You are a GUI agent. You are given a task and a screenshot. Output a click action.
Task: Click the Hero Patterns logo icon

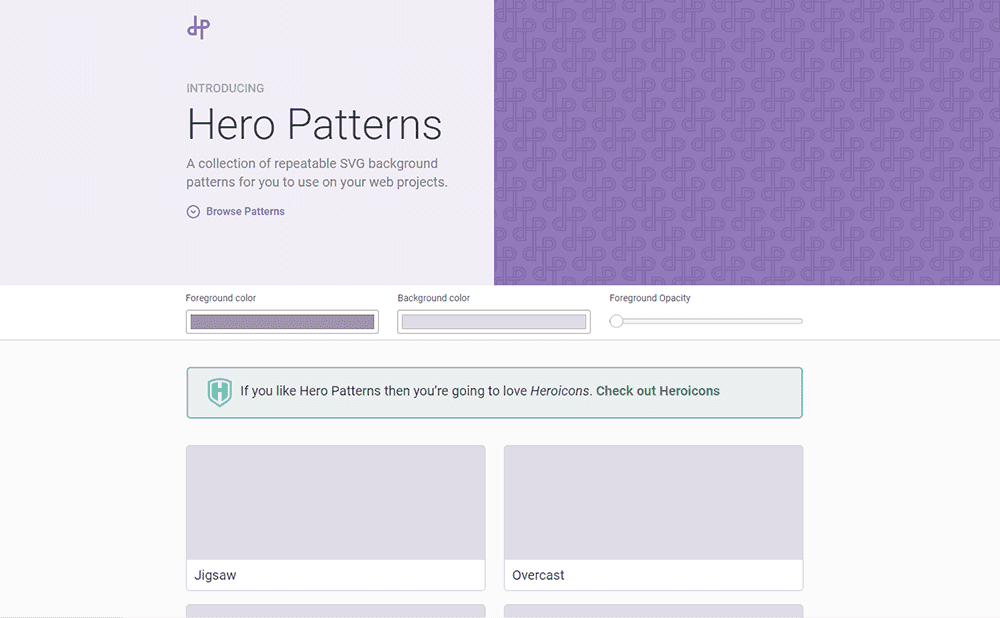(197, 27)
